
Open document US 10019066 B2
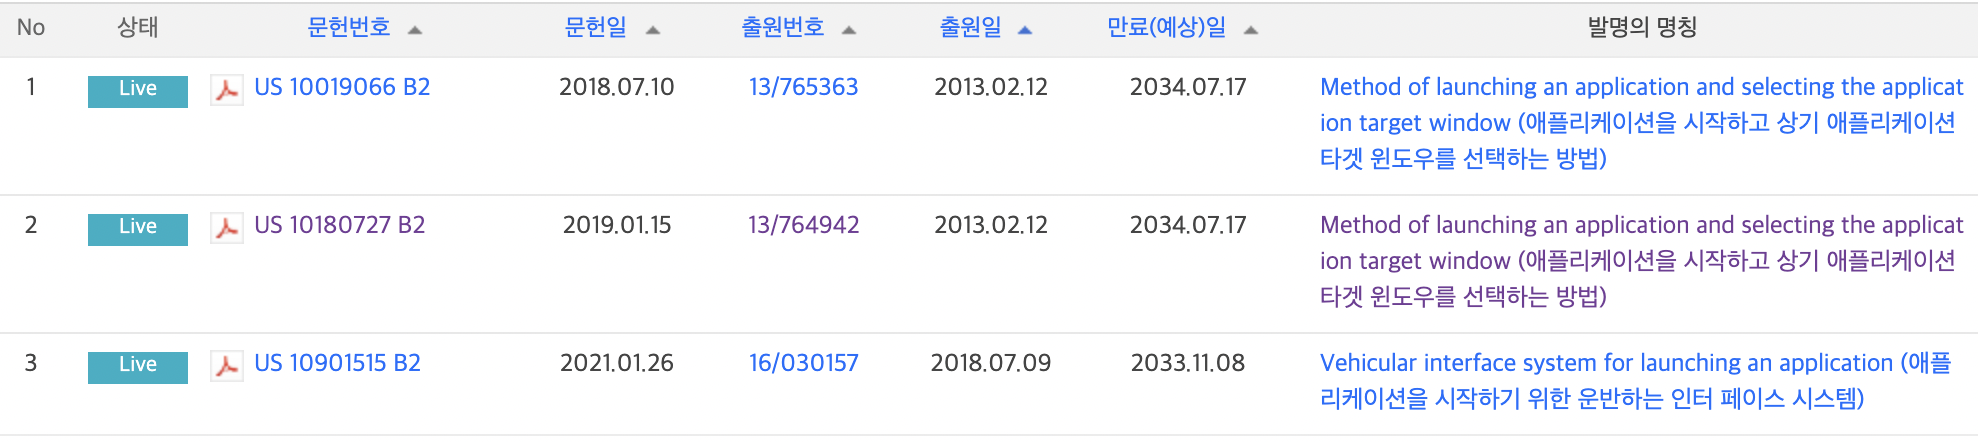[342, 87]
